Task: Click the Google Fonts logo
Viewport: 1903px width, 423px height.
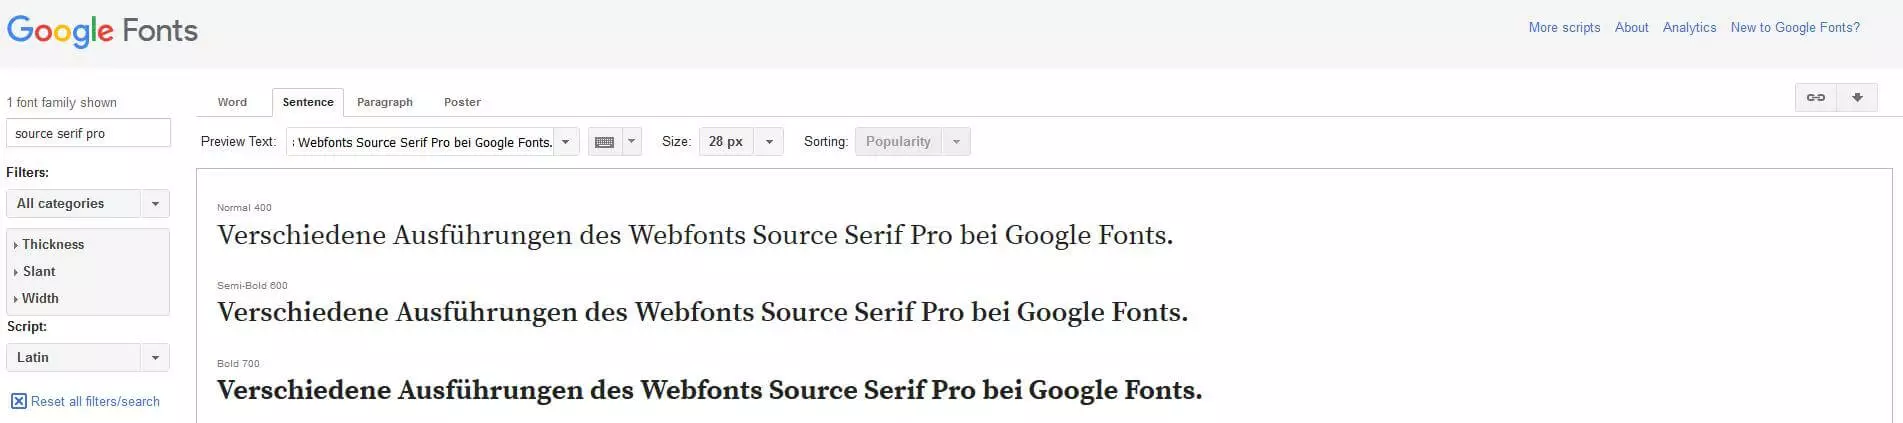Action: click(x=102, y=31)
